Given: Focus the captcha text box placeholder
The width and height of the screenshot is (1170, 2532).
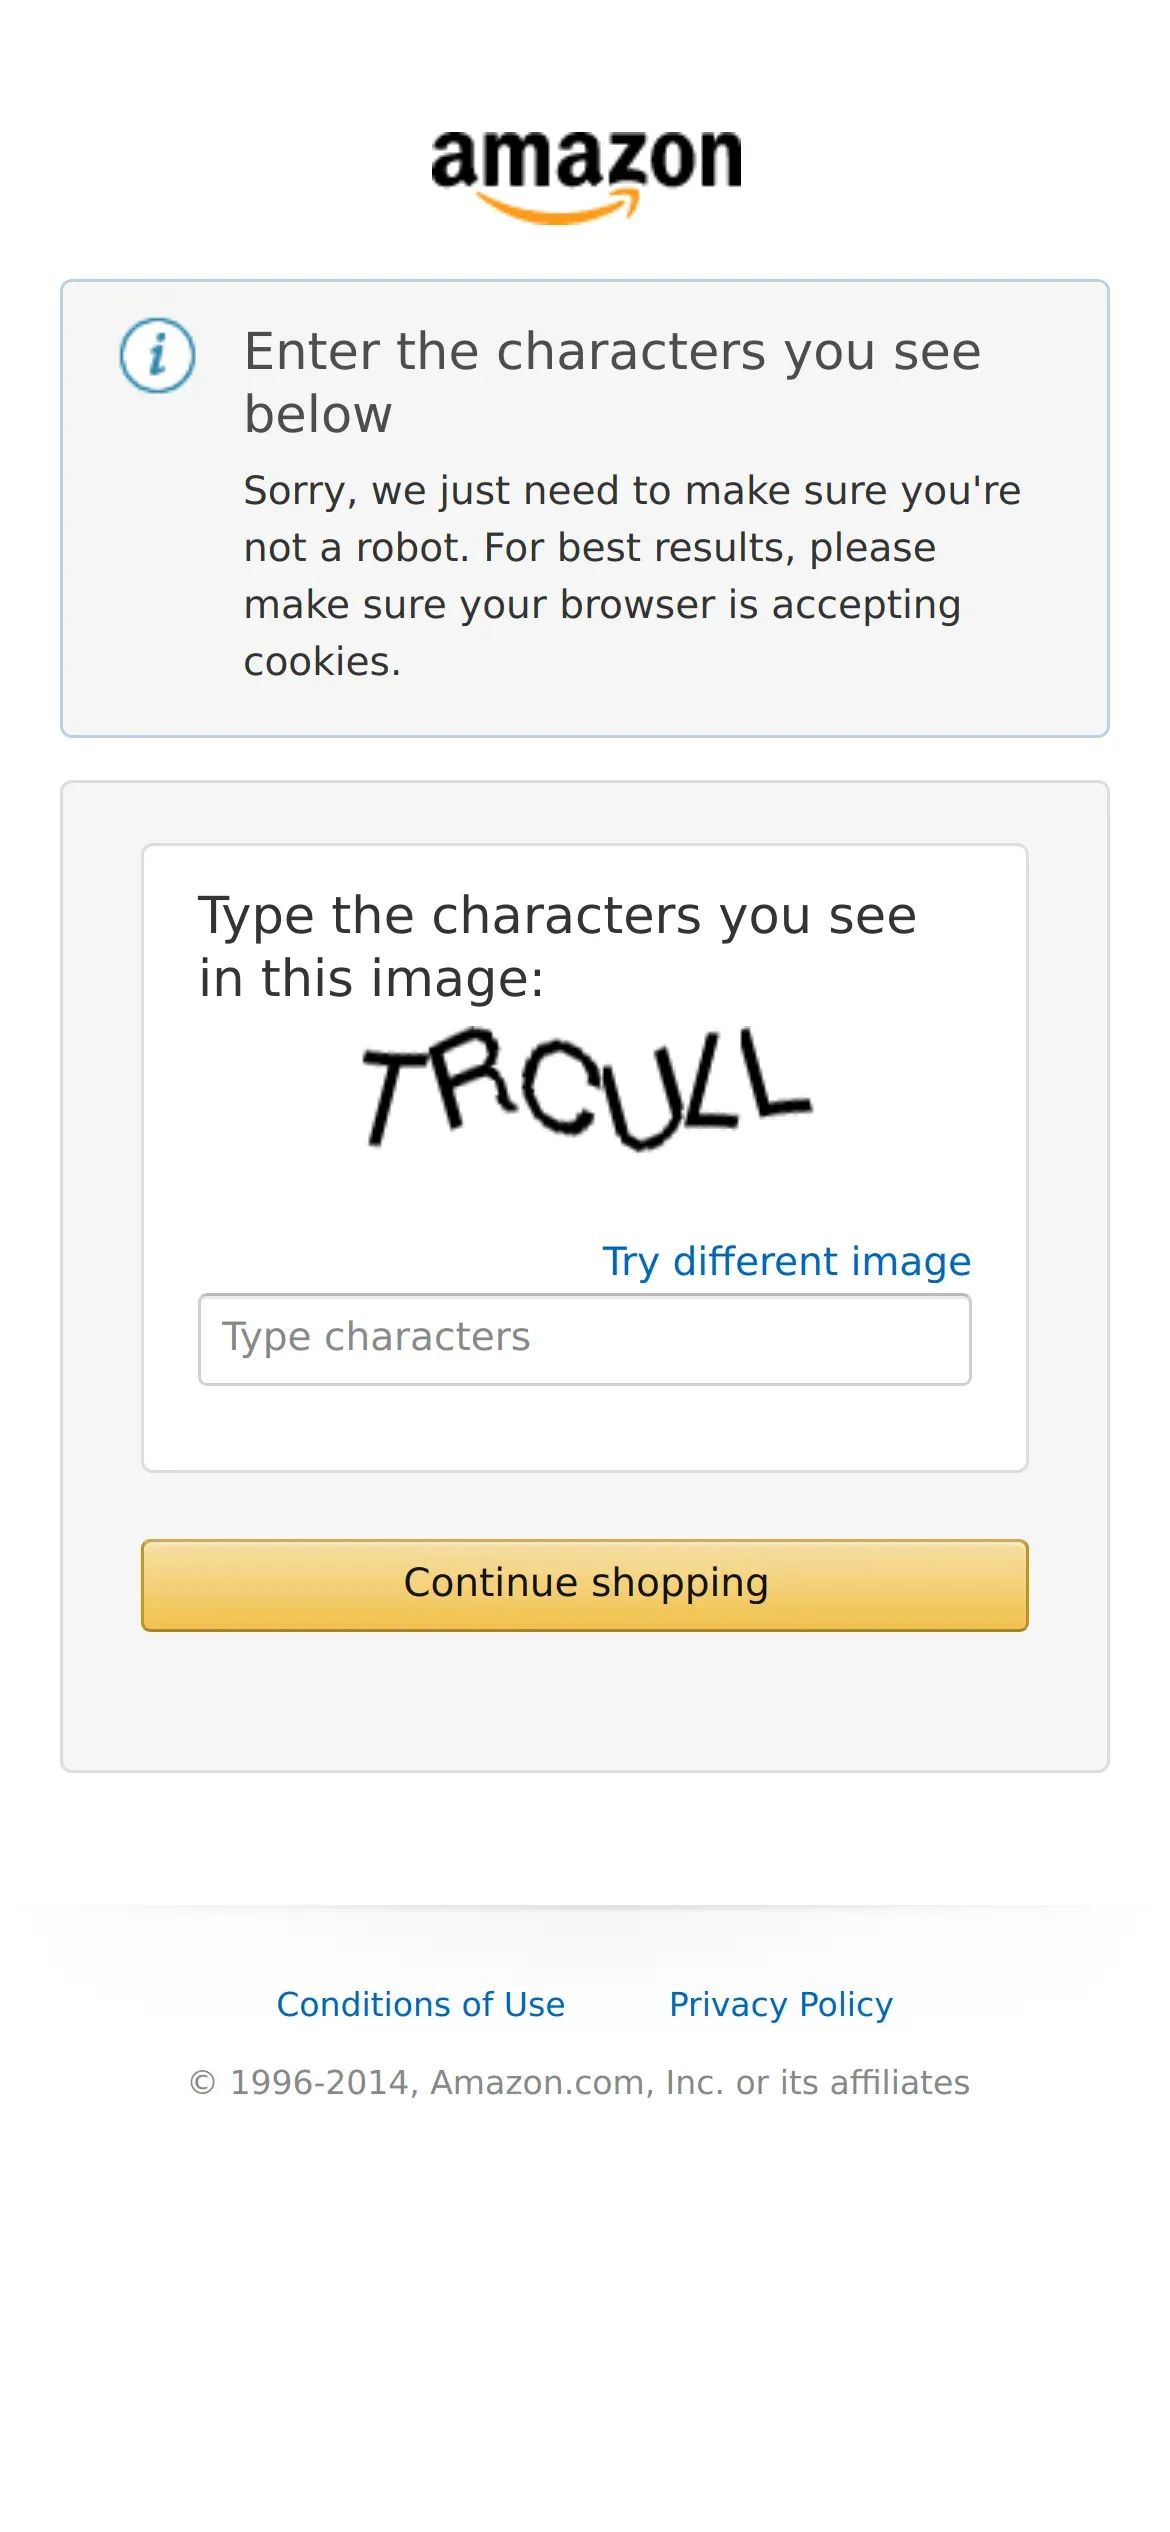Looking at the screenshot, I should pyautogui.click(x=376, y=1337).
